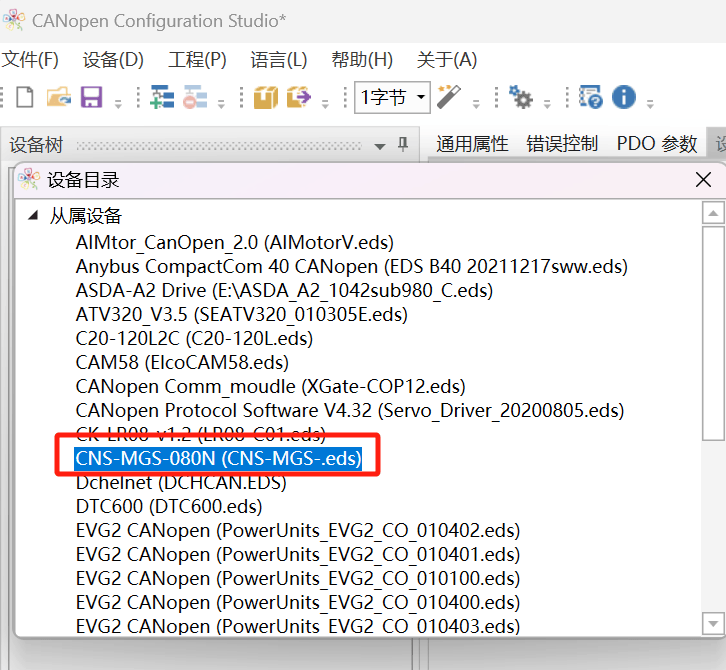Add device with green plus tree icon
This screenshot has height=670, width=726.
coord(162,97)
